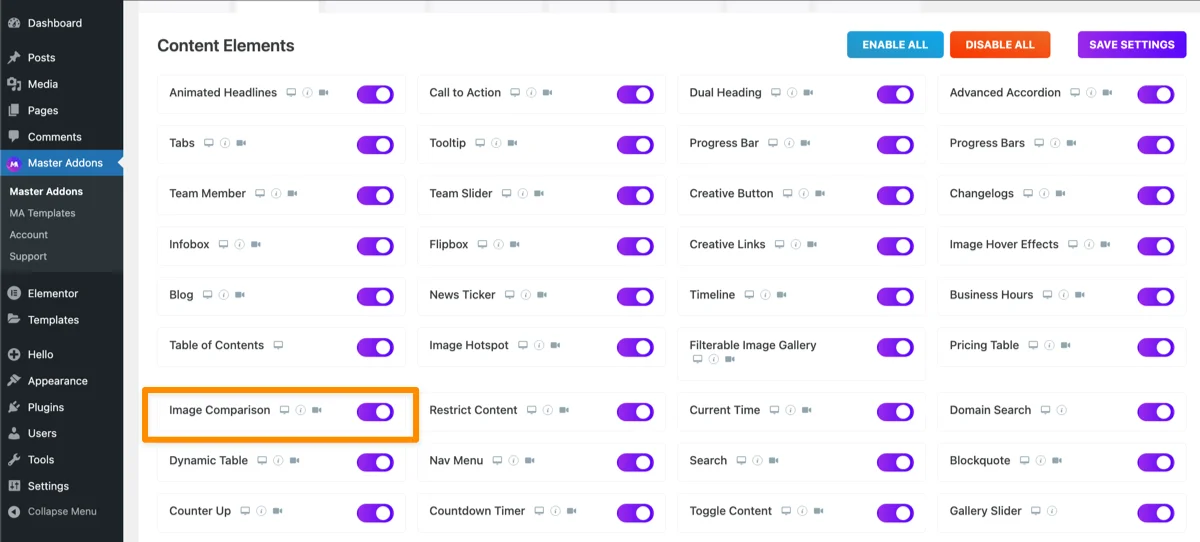Screen dimensions: 1200x542
Task: Open video icon for Image Hotspot
Action: click(x=555, y=346)
